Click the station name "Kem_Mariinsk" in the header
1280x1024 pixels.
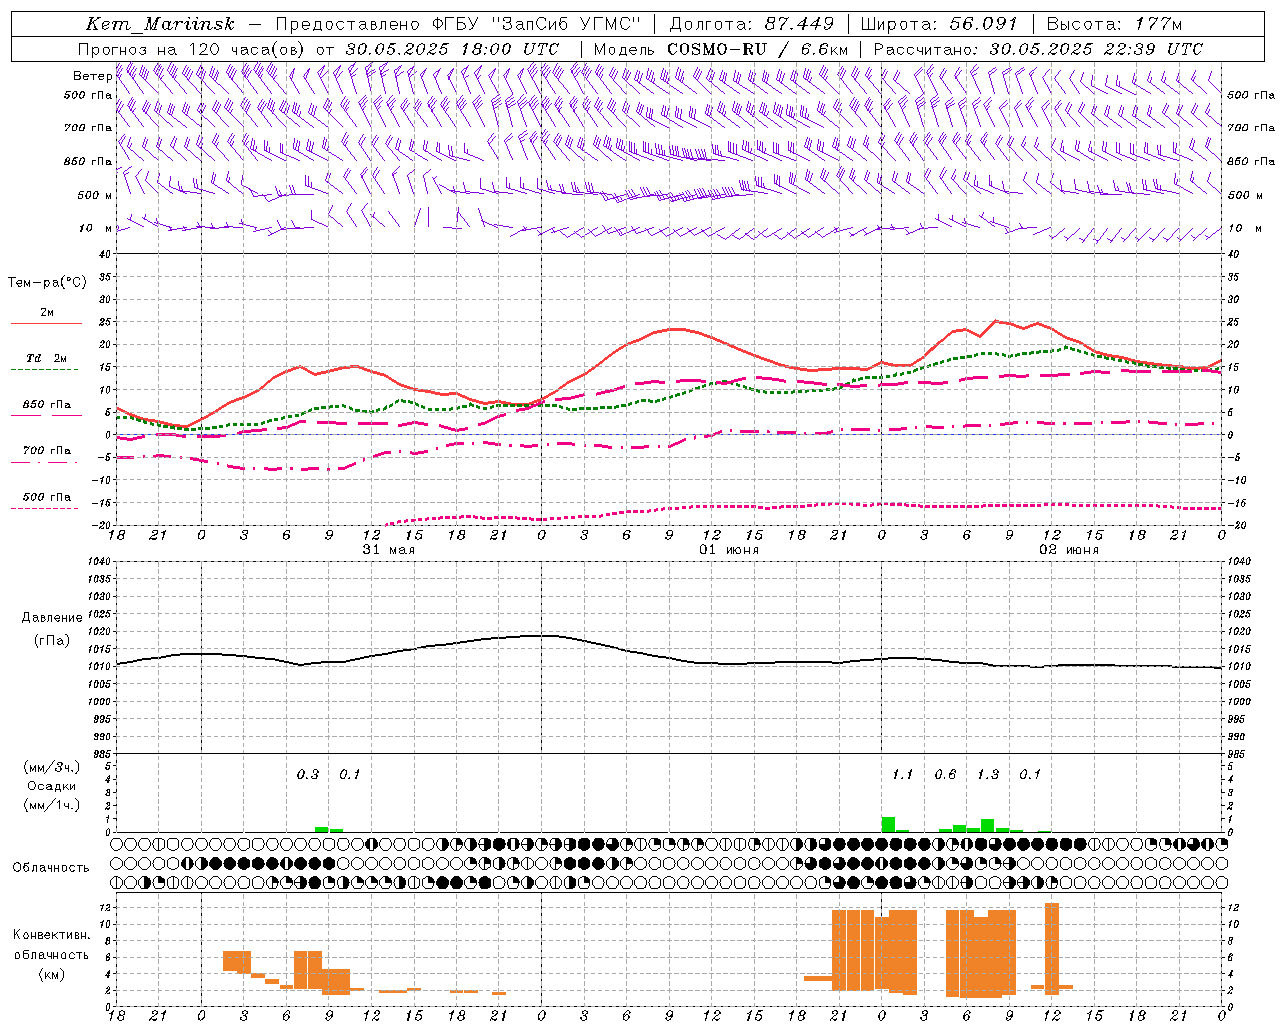point(160,25)
